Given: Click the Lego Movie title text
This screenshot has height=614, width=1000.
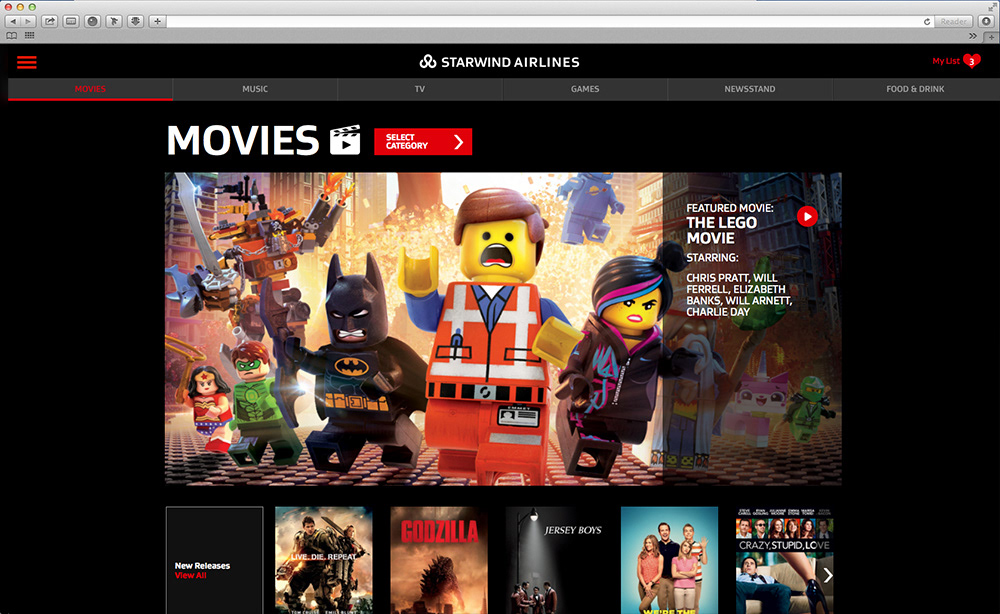Looking at the screenshot, I should pos(721,230).
